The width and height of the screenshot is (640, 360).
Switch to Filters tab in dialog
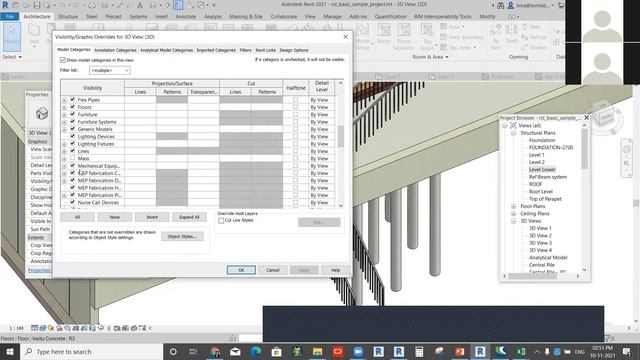(x=245, y=50)
